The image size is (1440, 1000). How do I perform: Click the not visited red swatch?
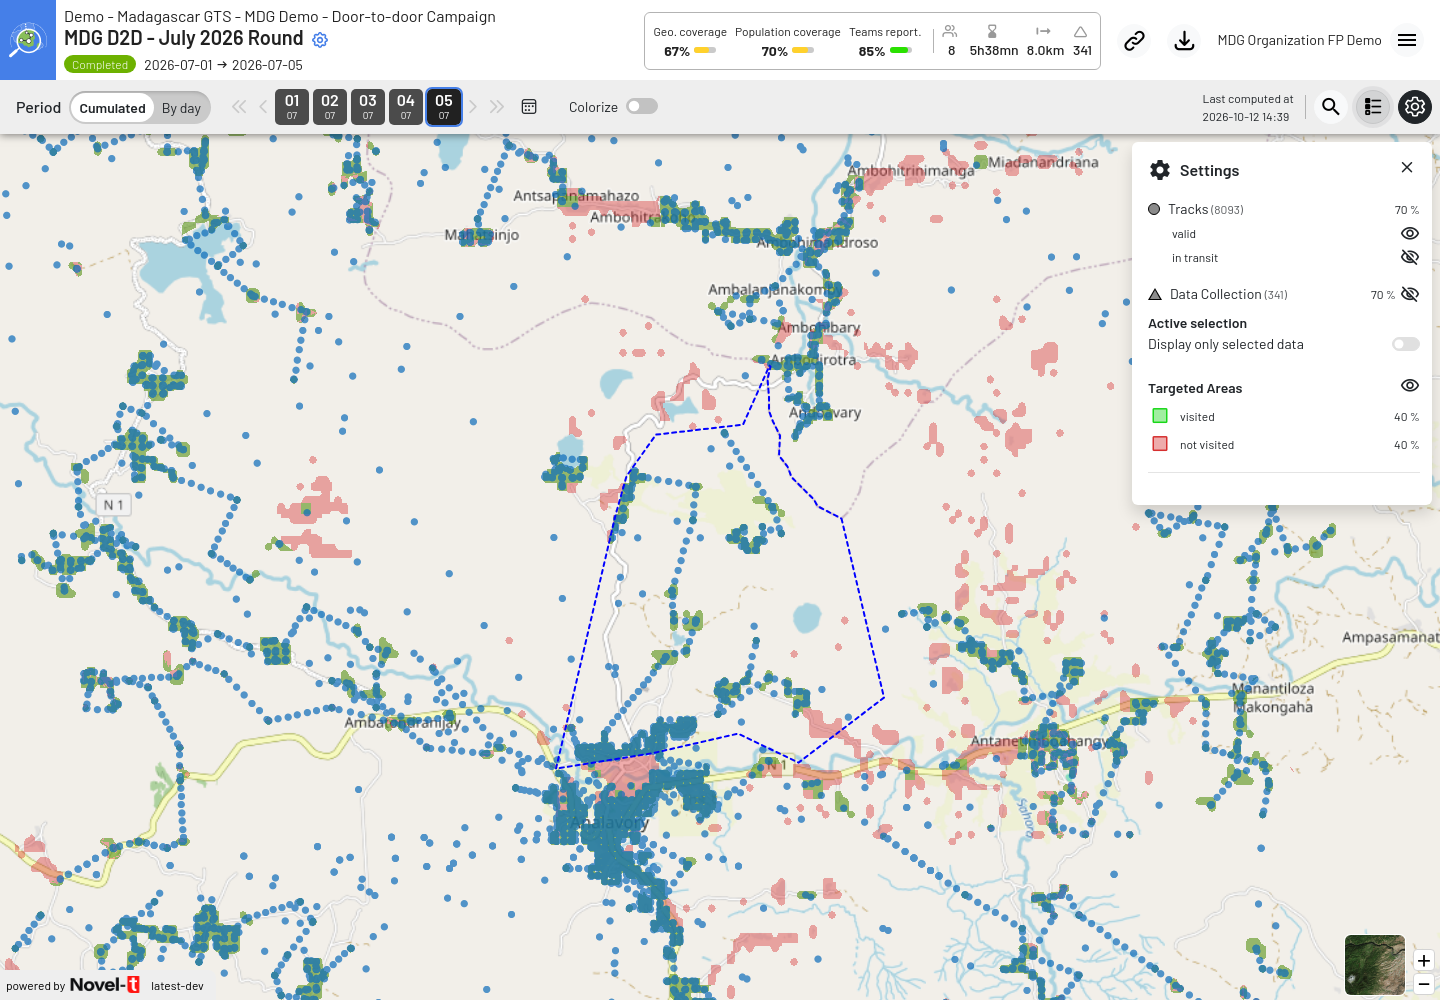[x=1160, y=444]
